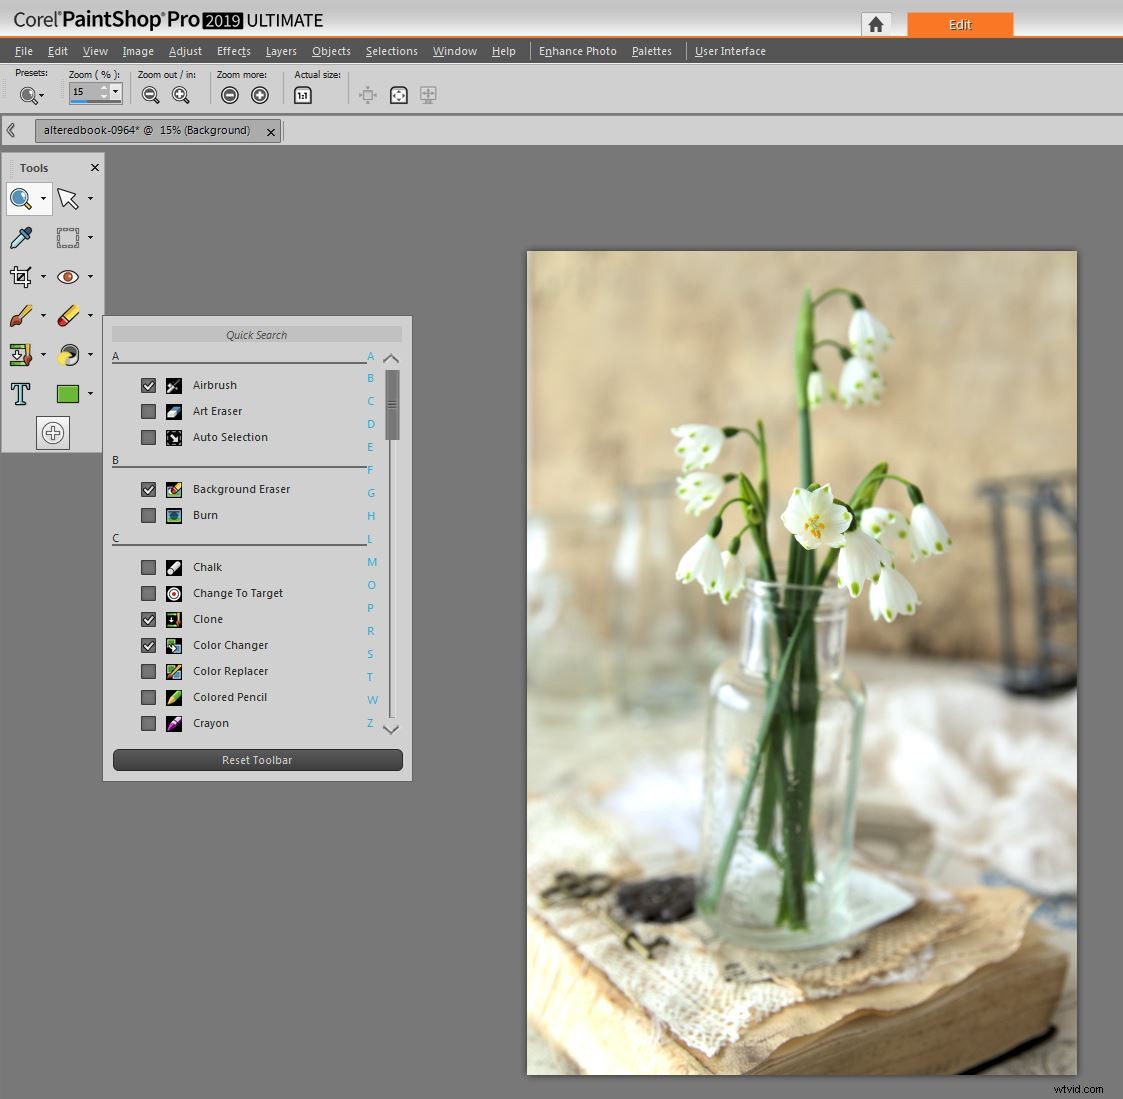Open the Effects menu
Viewport: 1123px width, 1099px height.
point(232,51)
